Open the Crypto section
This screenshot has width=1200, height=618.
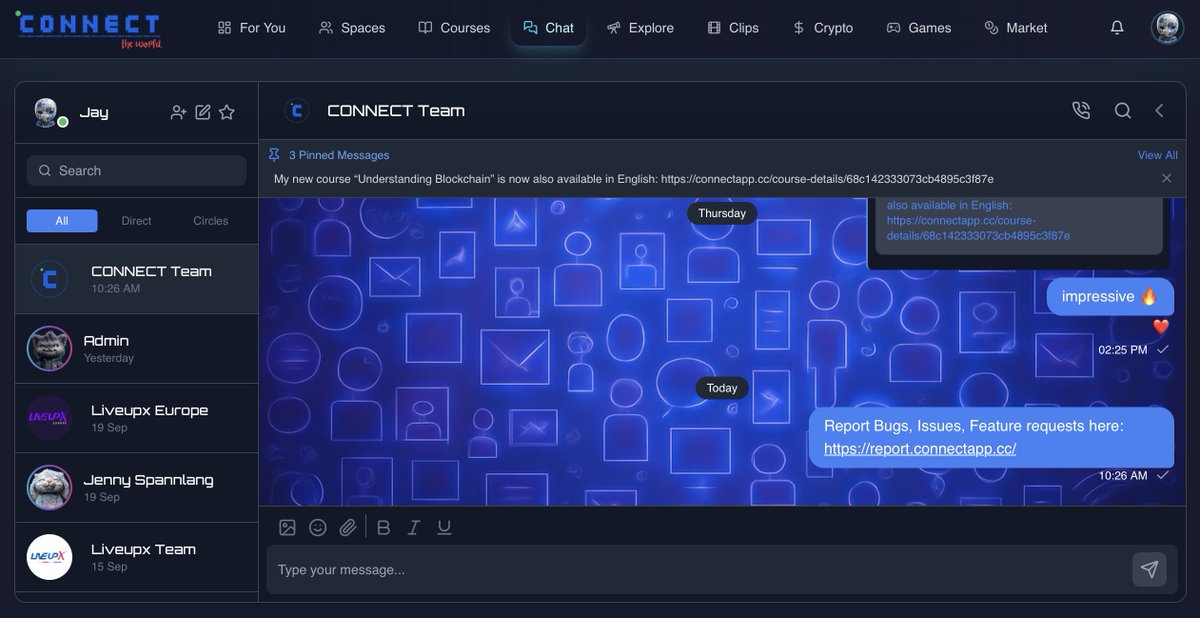pos(822,28)
